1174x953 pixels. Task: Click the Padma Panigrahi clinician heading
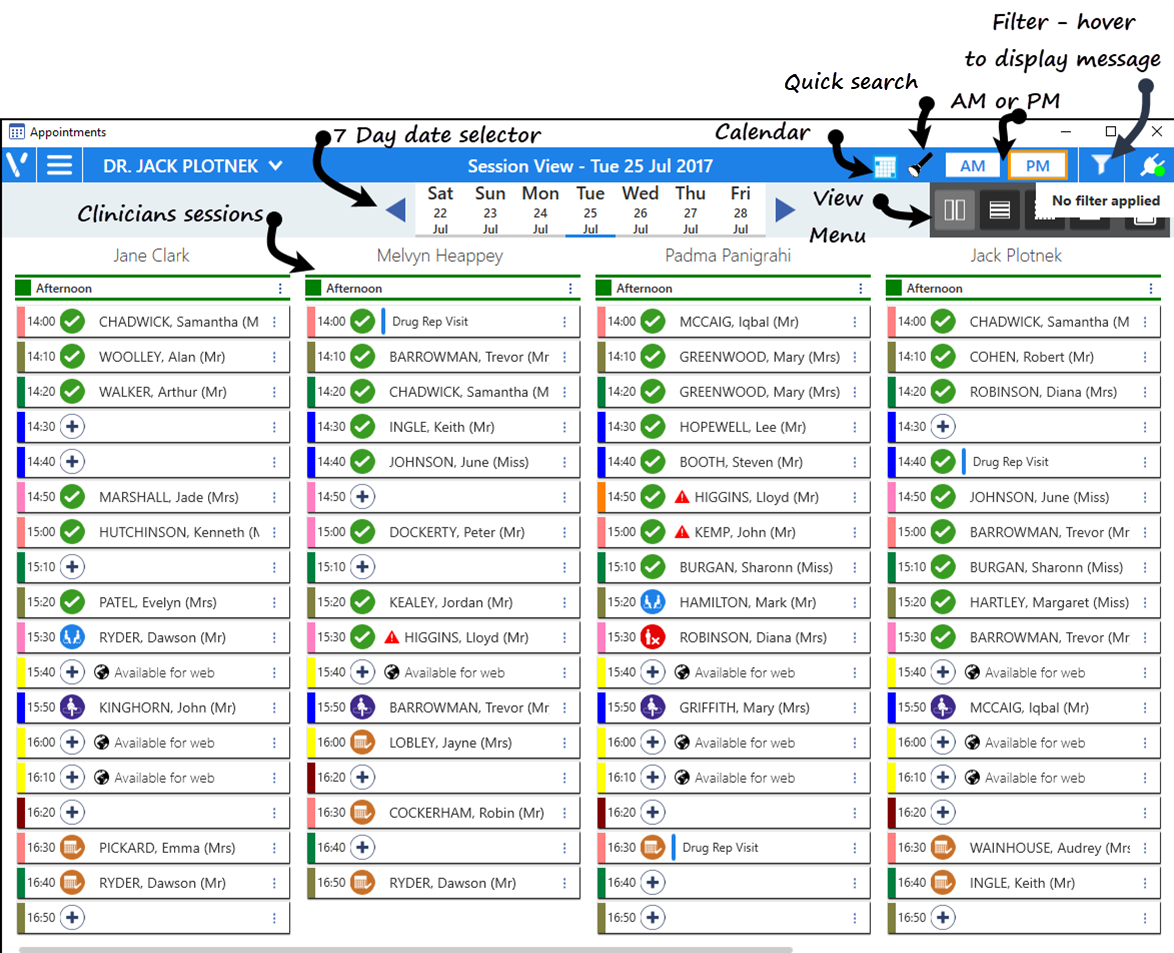(728, 255)
